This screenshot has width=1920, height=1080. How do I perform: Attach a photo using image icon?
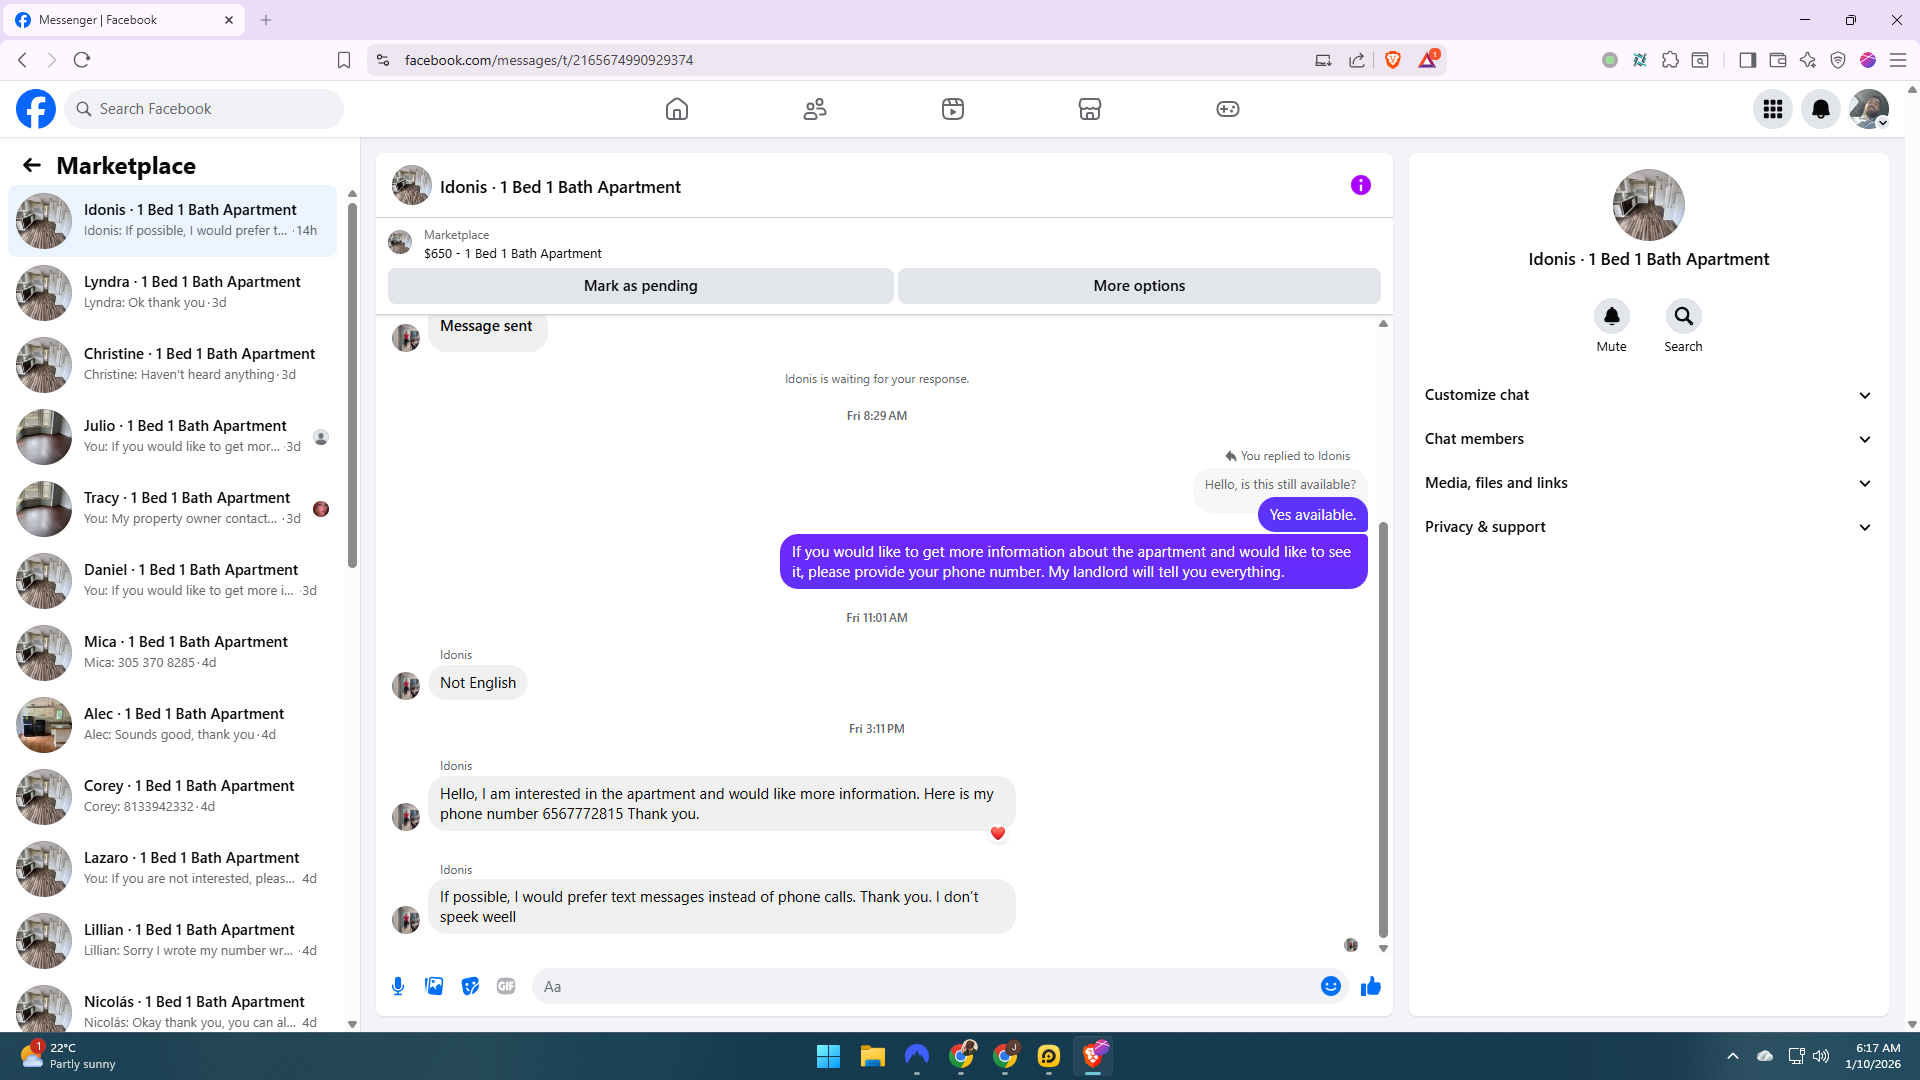click(434, 986)
